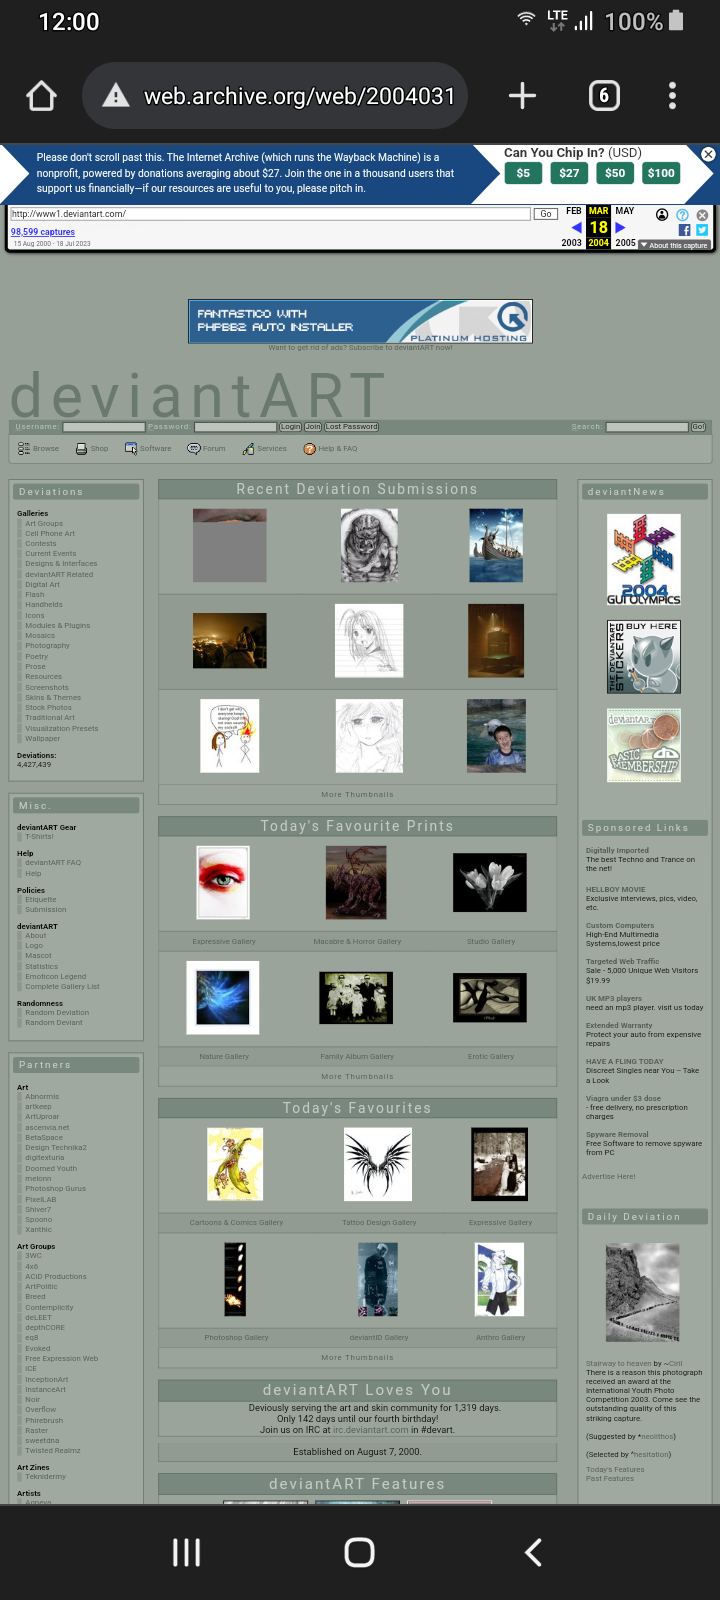The height and width of the screenshot is (1600, 720).
Task: Open the Wayback user account icon
Action: tap(662, 215)
